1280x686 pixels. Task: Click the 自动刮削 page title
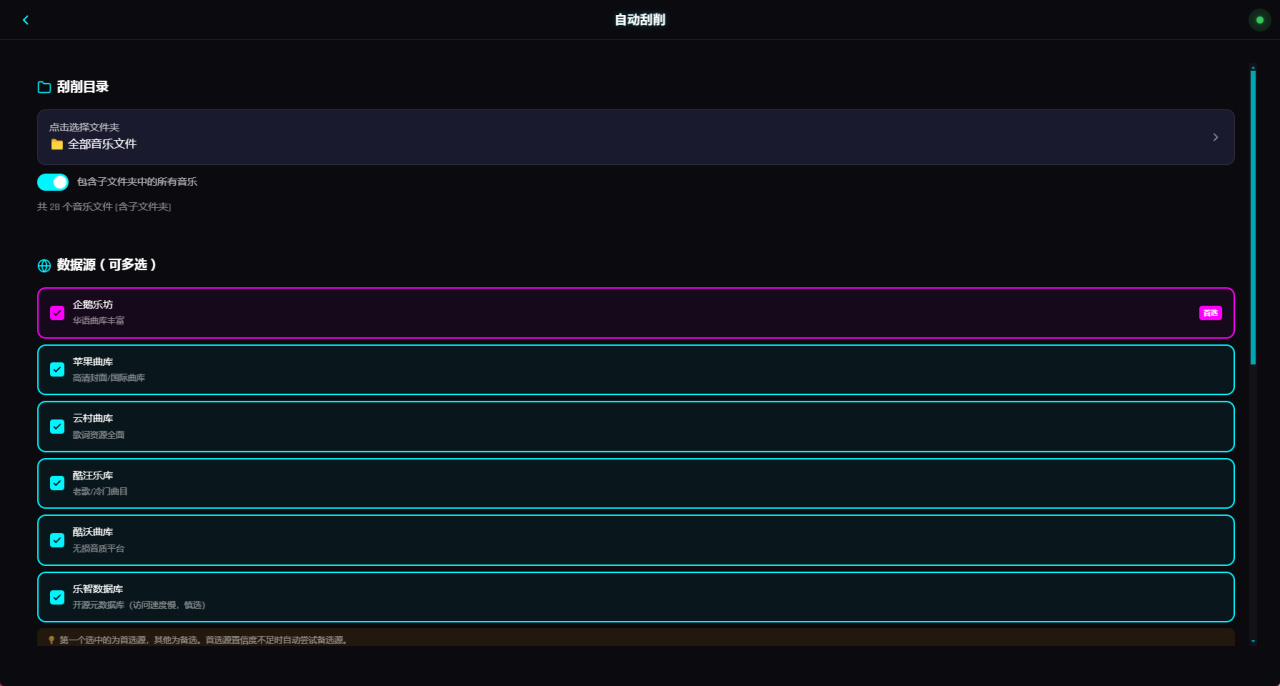[640, 20]
